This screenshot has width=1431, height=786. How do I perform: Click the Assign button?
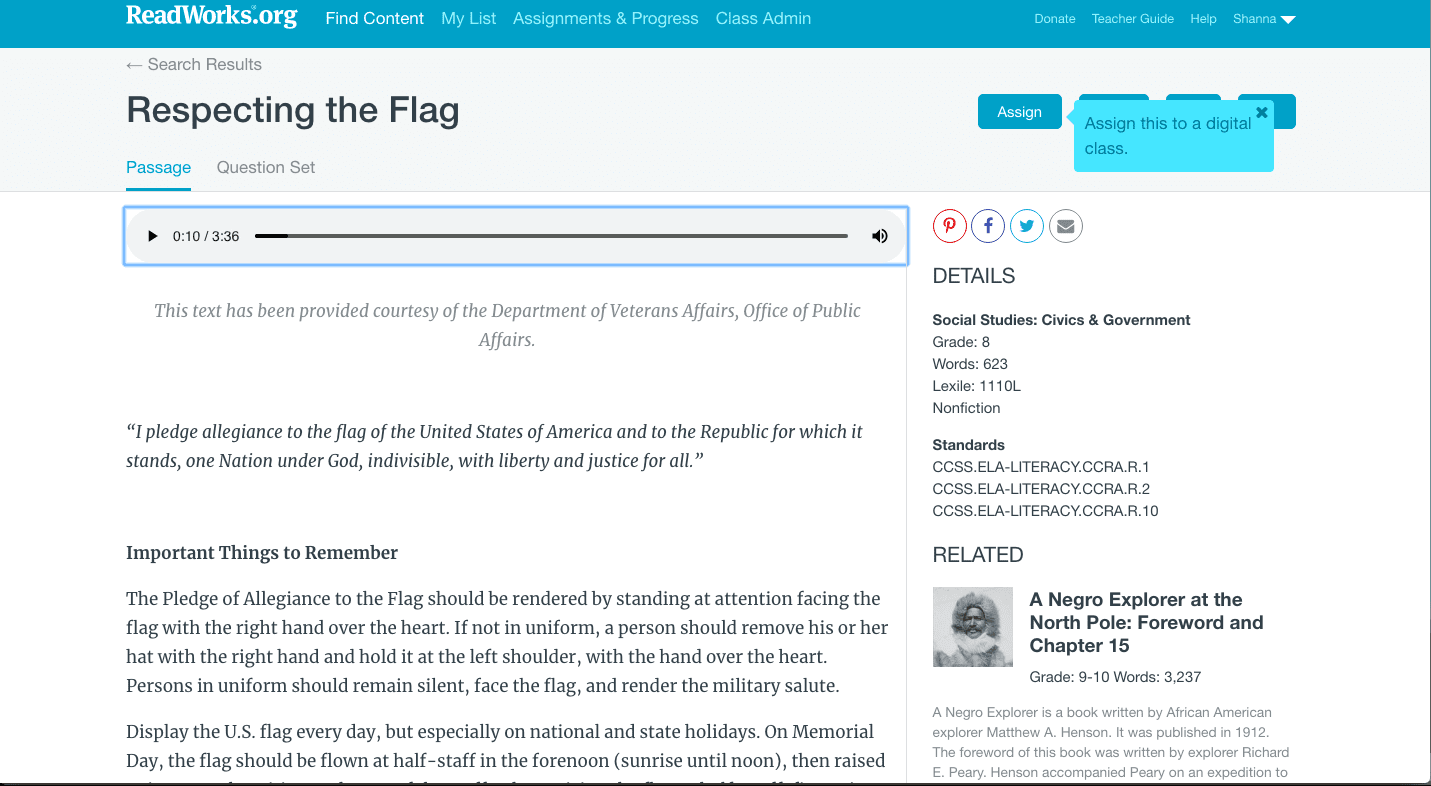tap(1019, 112)
